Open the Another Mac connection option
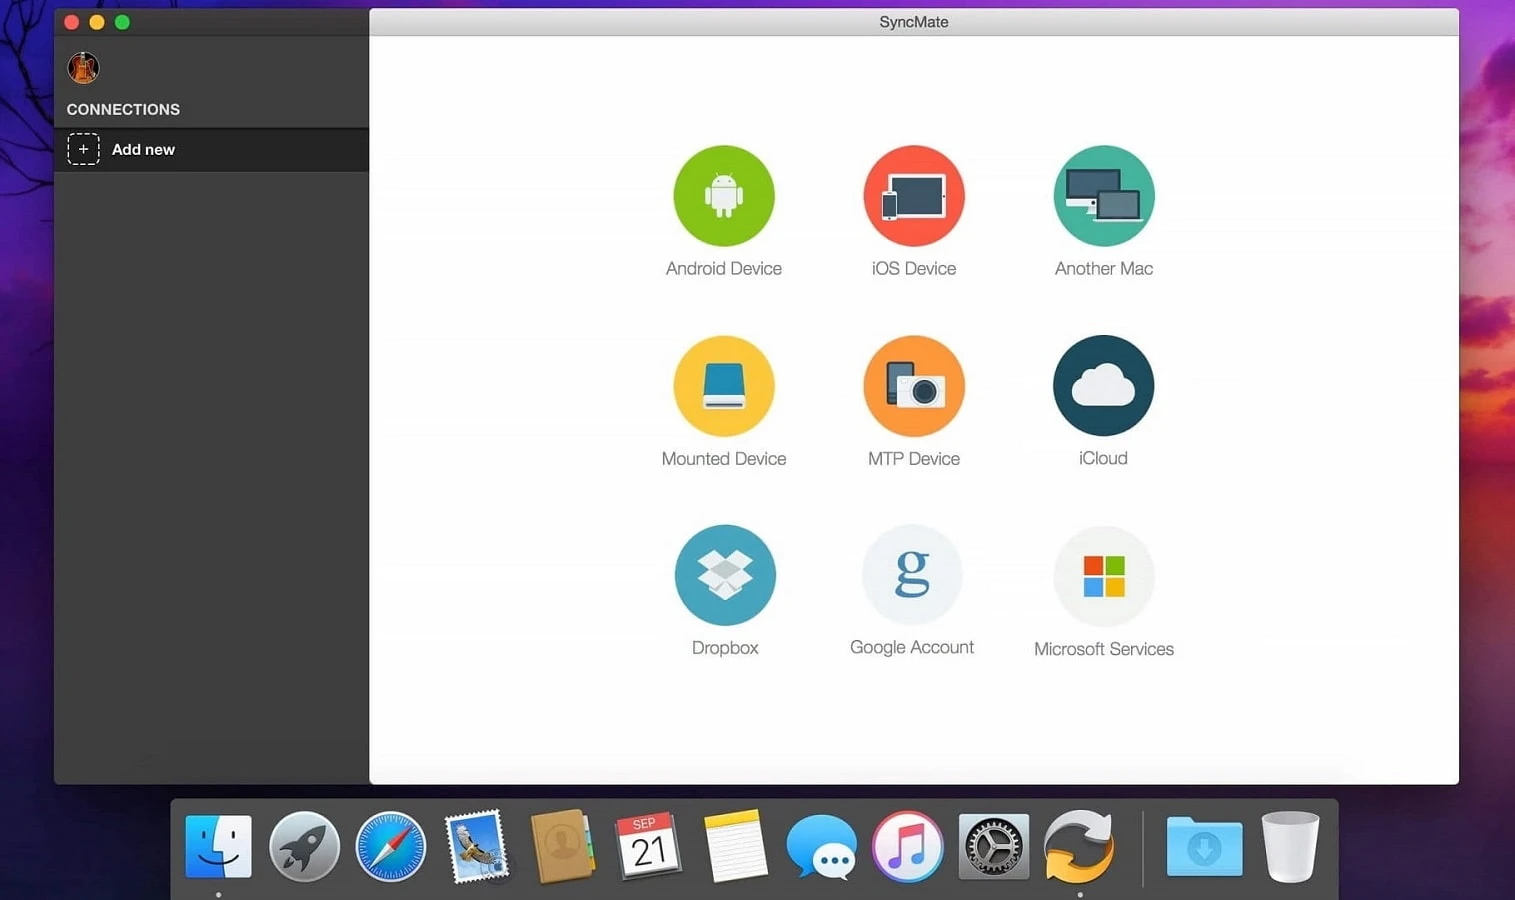1515x900 pixels. (x=1103, y=196)
